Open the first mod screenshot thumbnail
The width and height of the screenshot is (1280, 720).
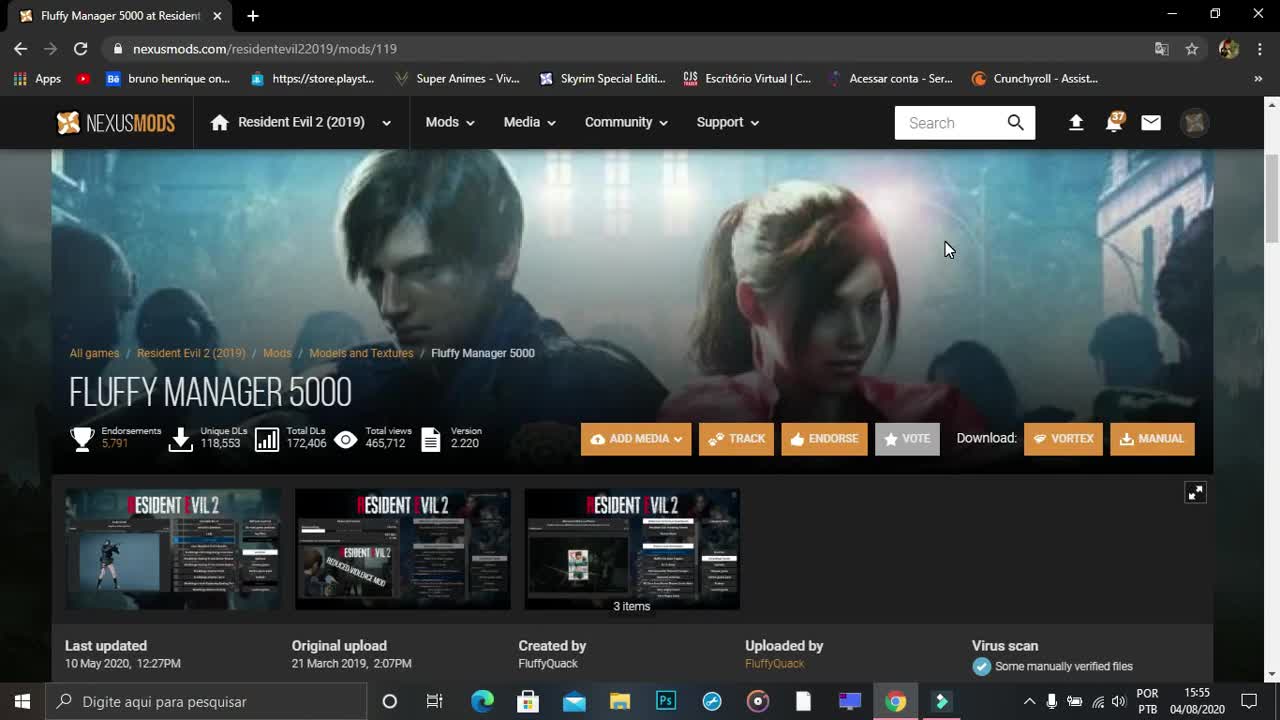coord(173,549)
